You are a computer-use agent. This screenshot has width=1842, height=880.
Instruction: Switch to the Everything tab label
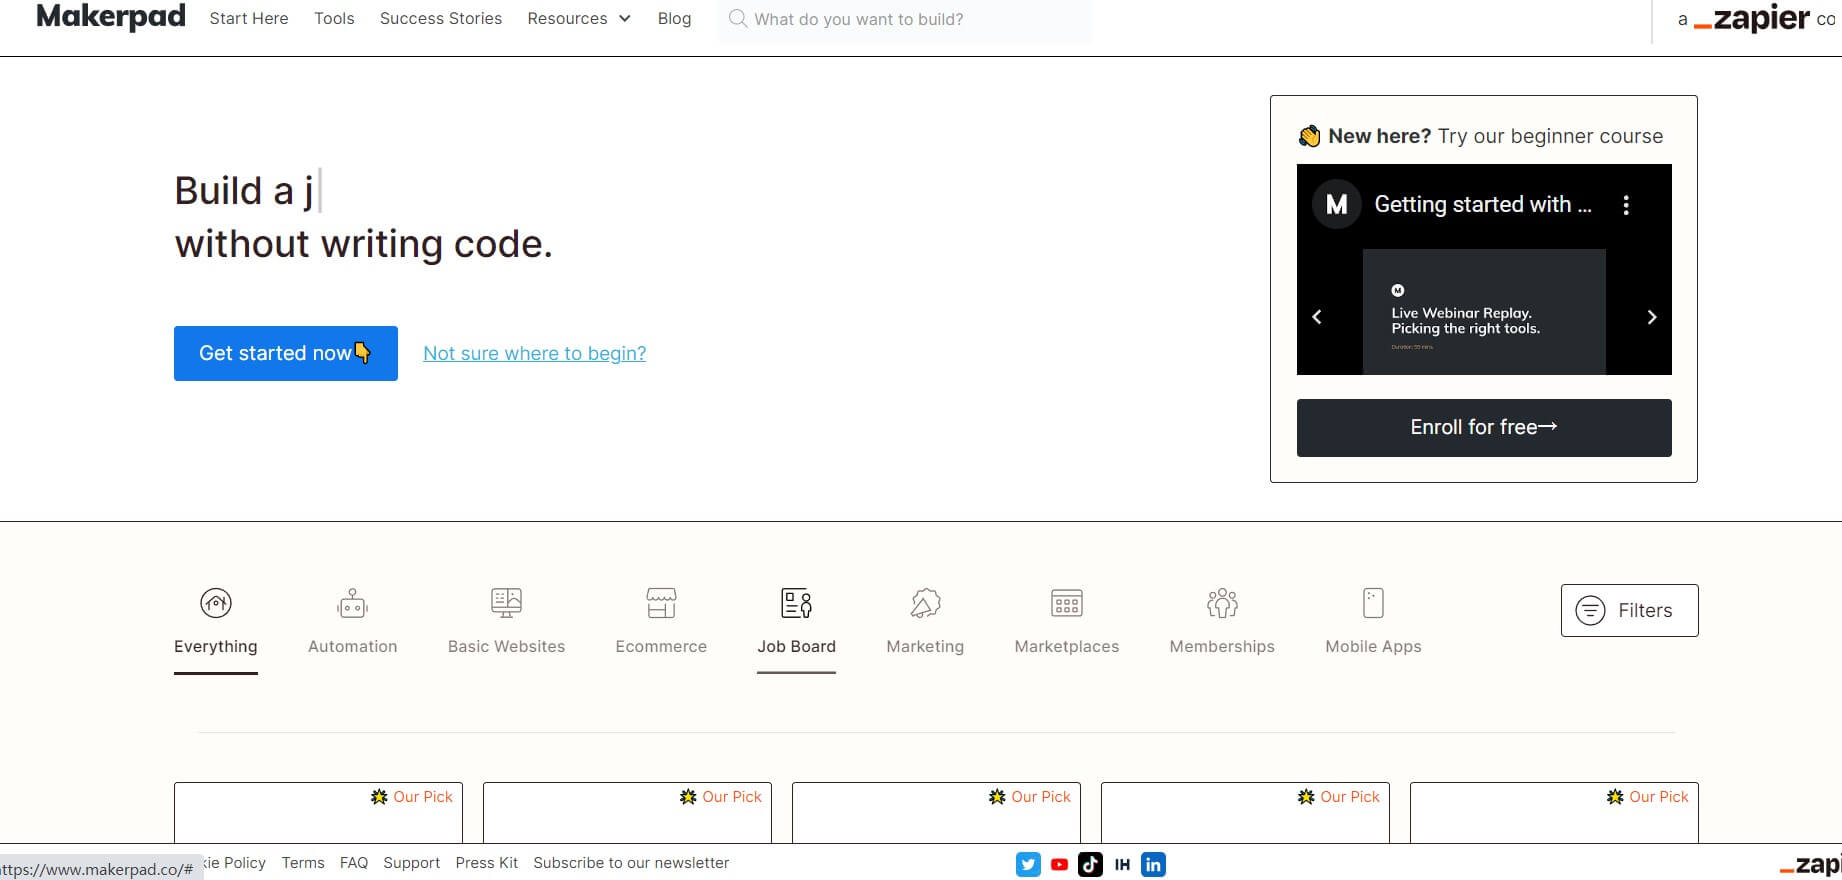[216, 646]
